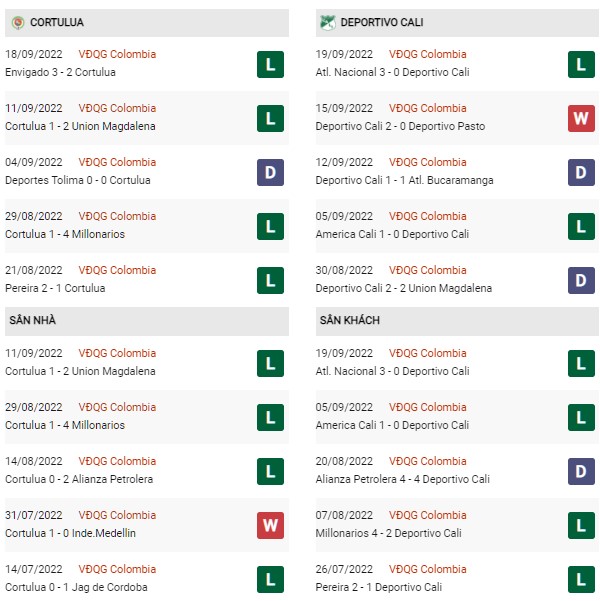The height and width of the screenshot is (601, 600).
Task: Click the D badge for Deportivo Cali 2 - 2 Union Magdalena
Action: point(581,281)
